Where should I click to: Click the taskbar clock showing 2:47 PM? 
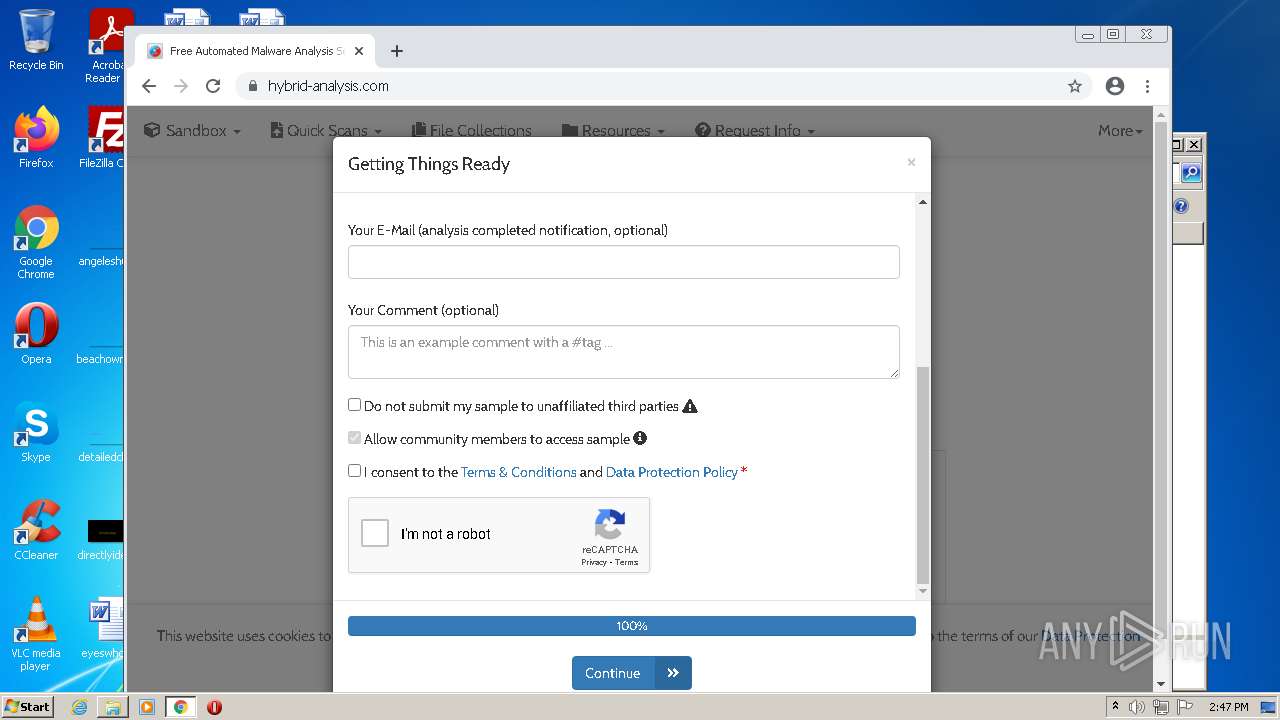click(1228, 707)
